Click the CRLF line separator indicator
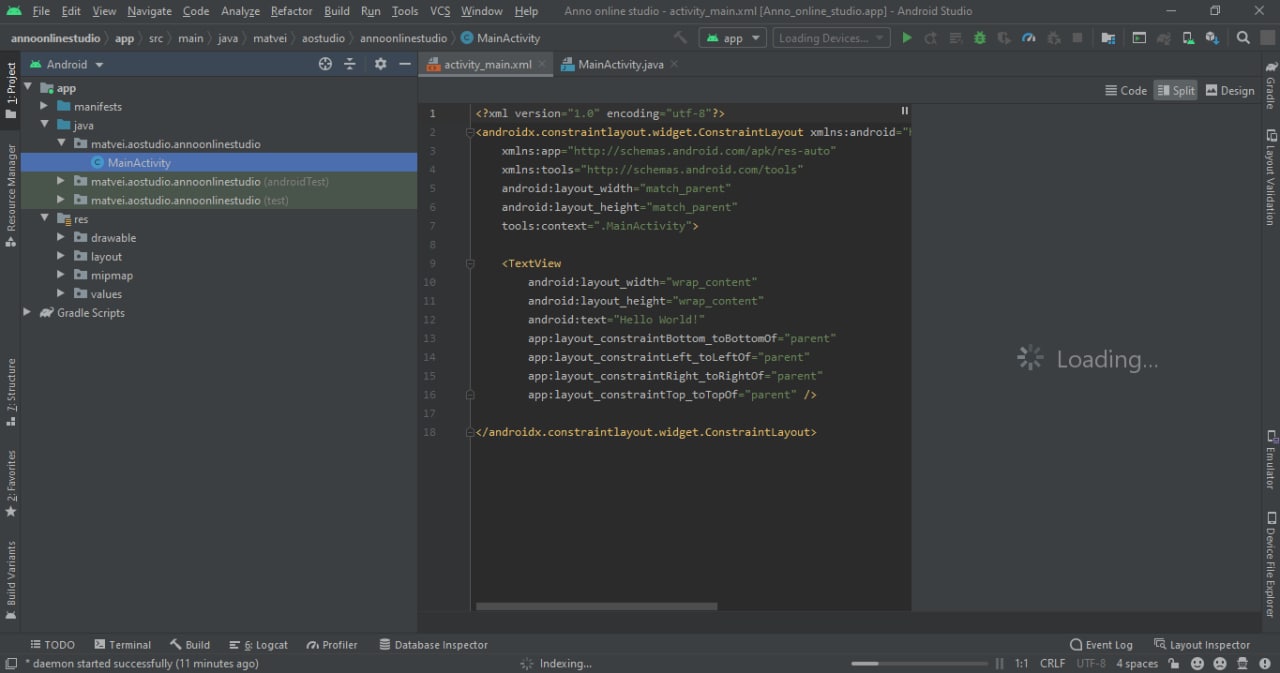The image size is (1280, 673). [1052, 663]
